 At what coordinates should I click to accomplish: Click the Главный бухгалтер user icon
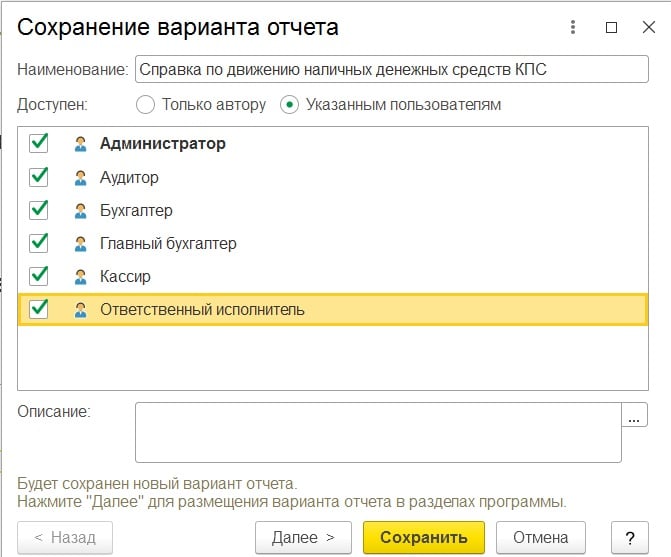pyautogui.click(x=81, y=243)
